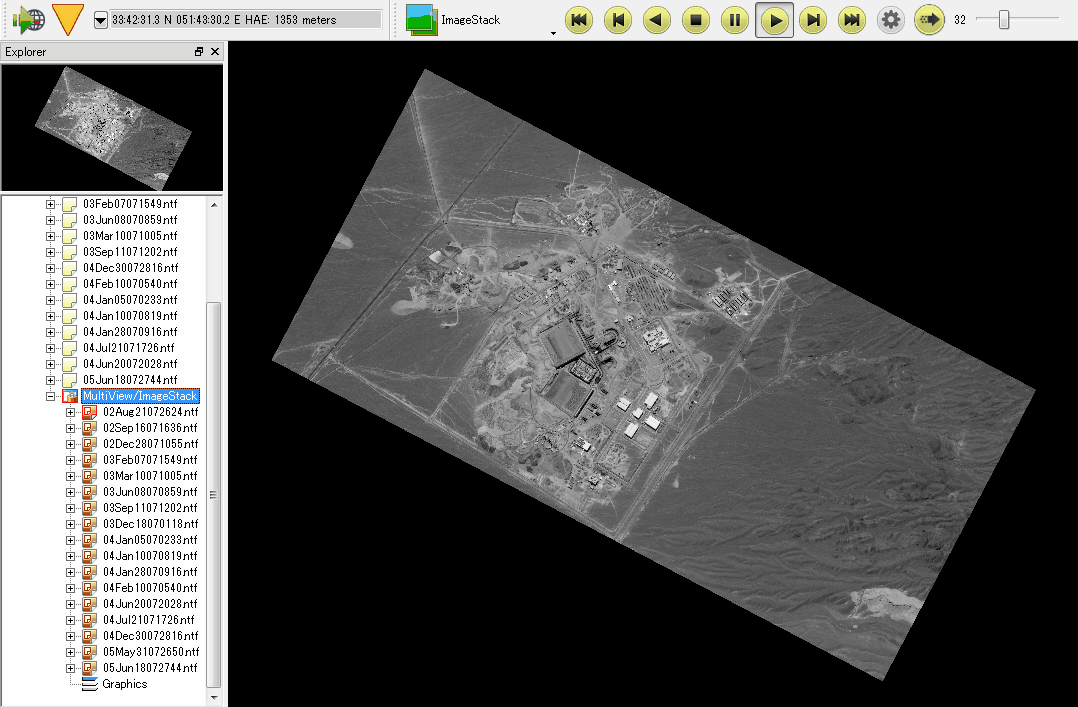The width and height of the screenshot is (1078, 707).
Task: Open animation settings gear icon
Action: pos(890,20)
